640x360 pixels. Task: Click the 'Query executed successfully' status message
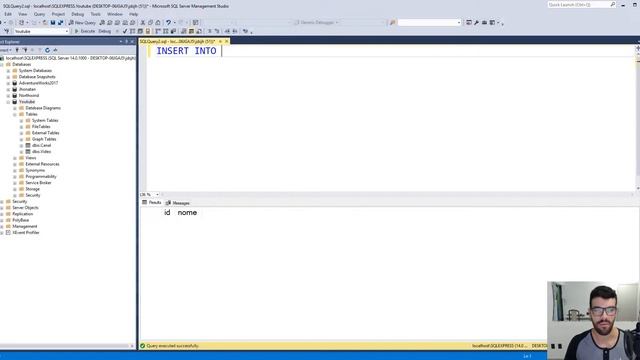tap(172, 346)
